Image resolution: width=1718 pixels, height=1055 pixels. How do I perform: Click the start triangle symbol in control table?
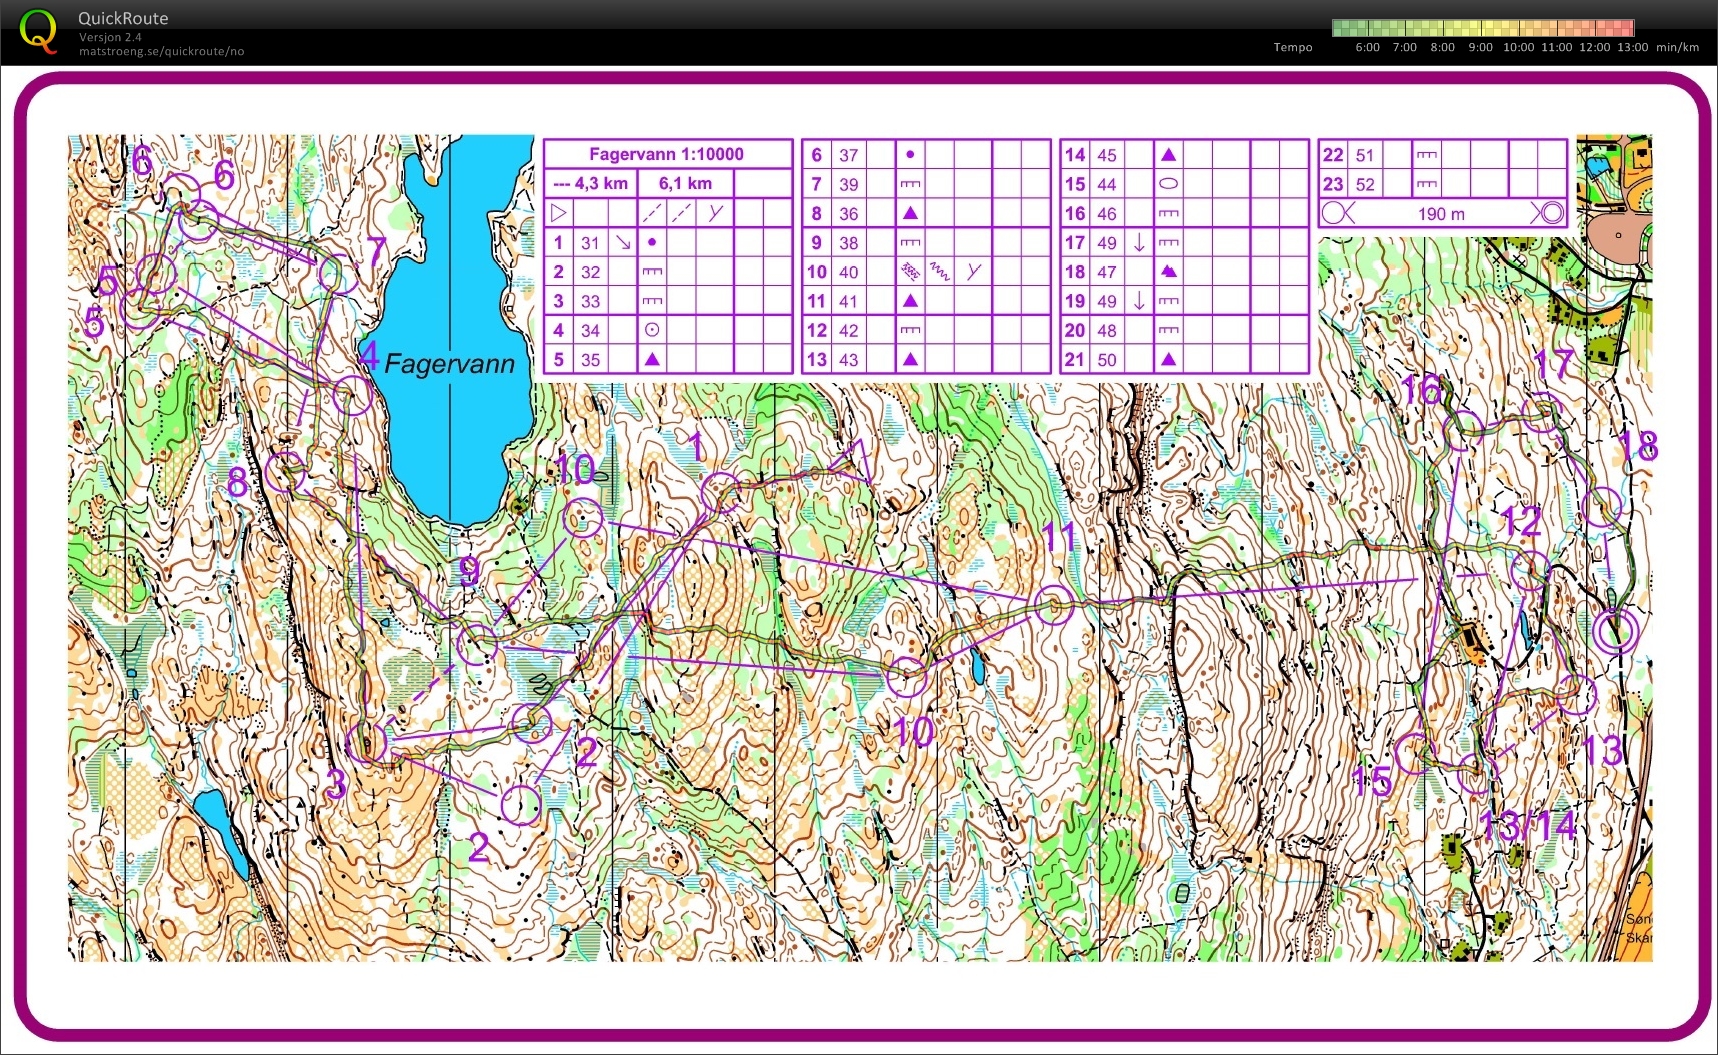pos(559,213)
